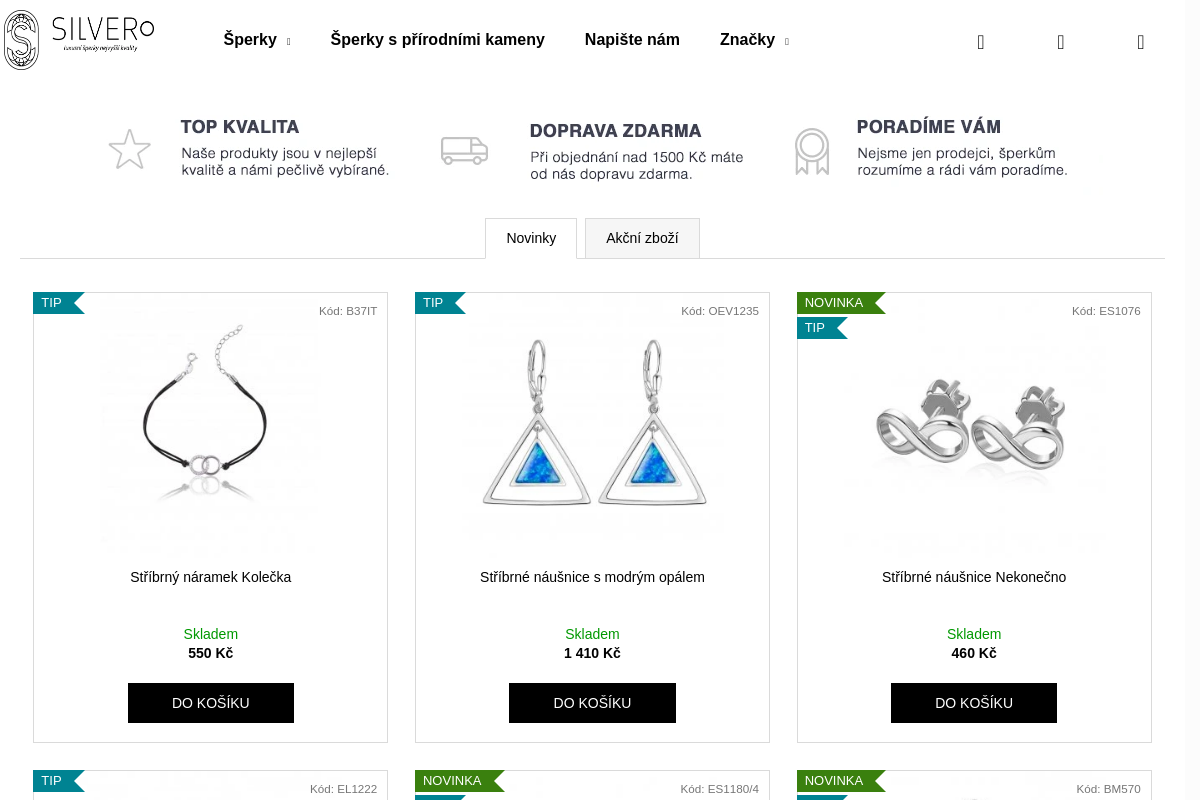
Task: Add Stříbrné náušnice Nekonečno to the cart
Action: (x=974, y=703)
